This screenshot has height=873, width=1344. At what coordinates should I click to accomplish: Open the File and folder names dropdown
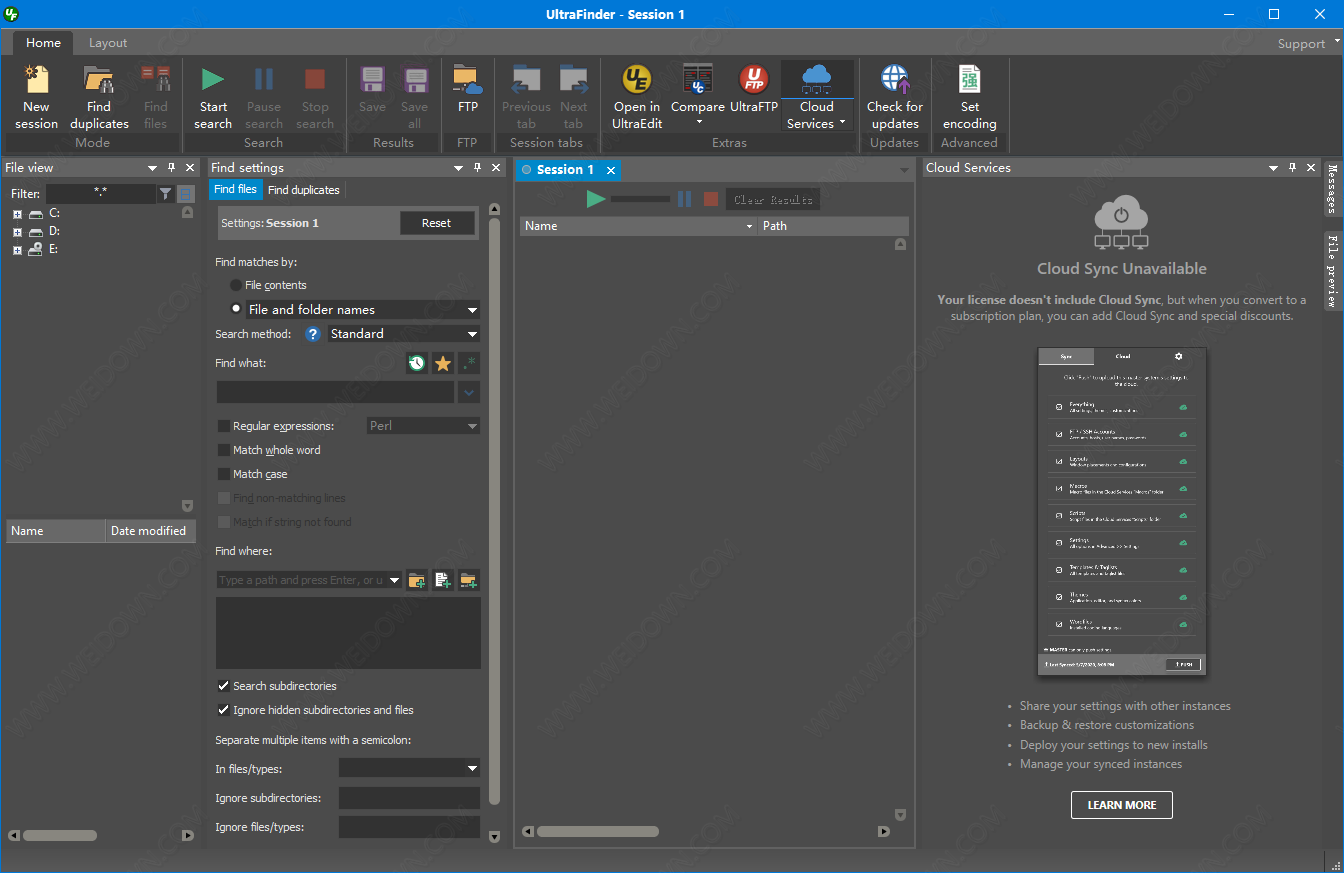[x=472, y=310]
